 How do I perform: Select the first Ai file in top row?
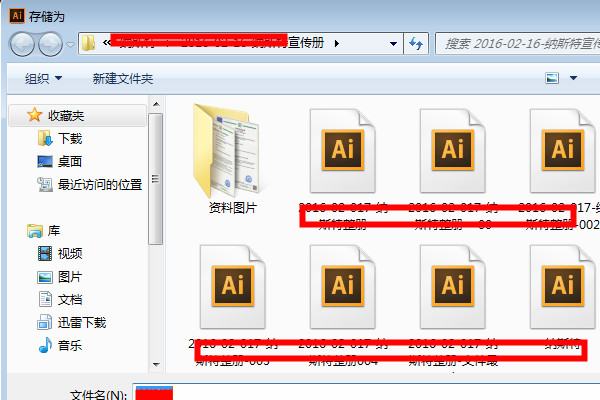pyautogui.click(x=342, y=168)
